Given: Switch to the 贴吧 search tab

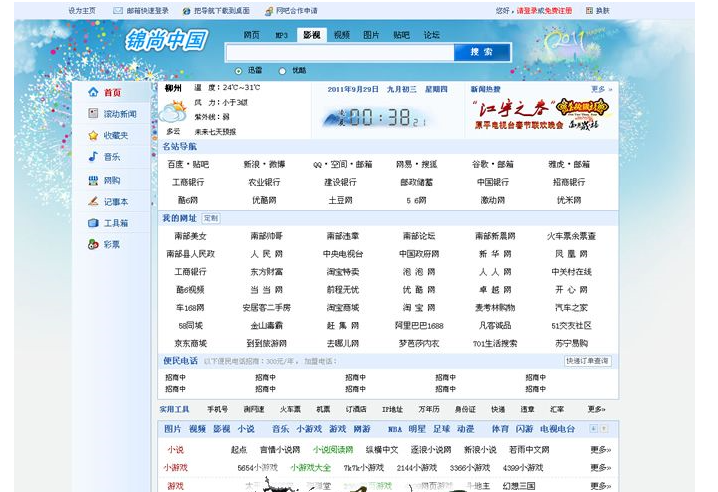Looking at the screenshot, I should 402,35.
